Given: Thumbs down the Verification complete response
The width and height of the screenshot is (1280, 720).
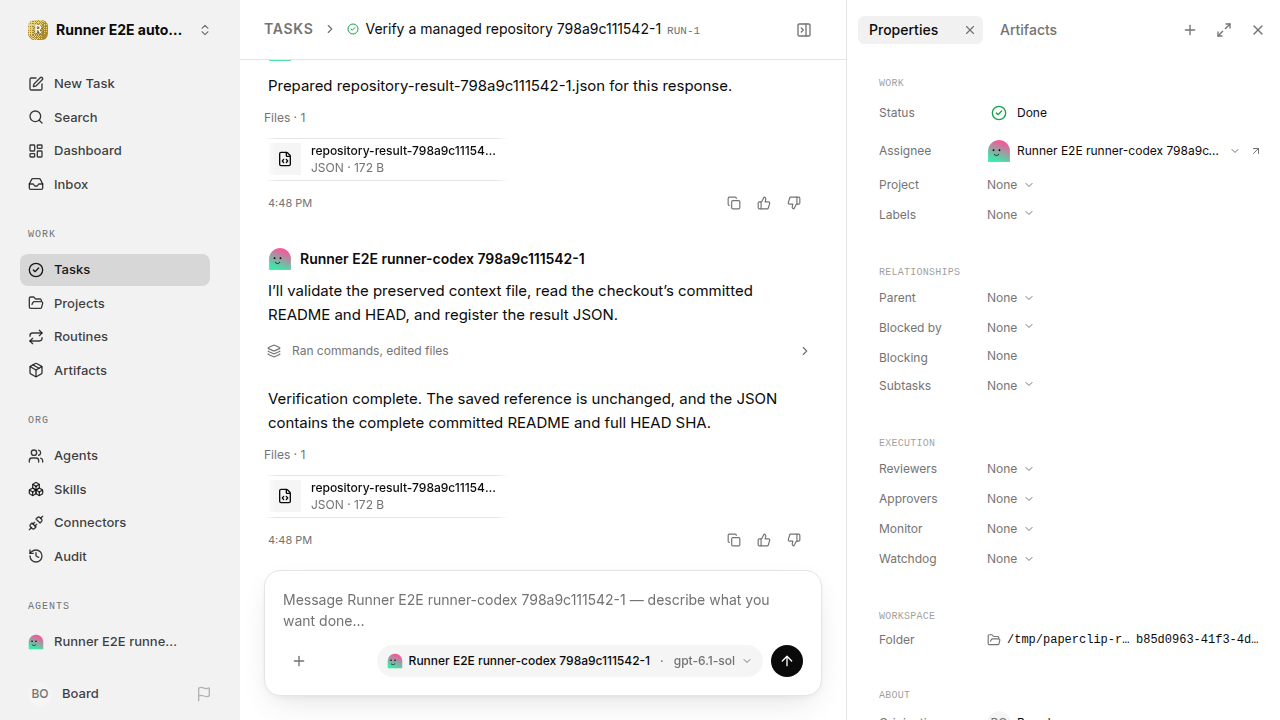Looking at the screenshot, I should [x=794, y=540].
